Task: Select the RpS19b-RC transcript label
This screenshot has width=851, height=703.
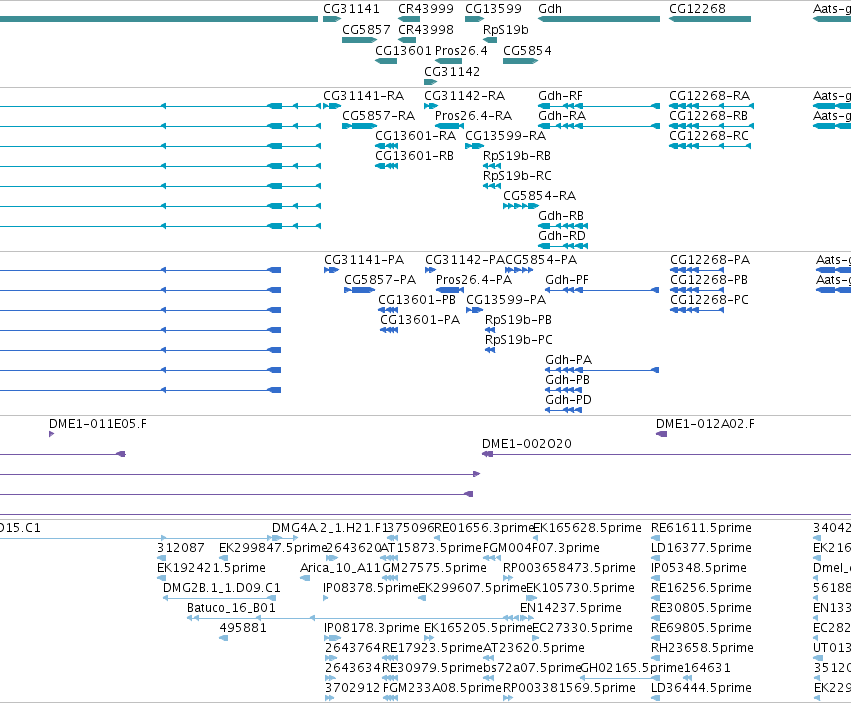Action: coord(517,176)
